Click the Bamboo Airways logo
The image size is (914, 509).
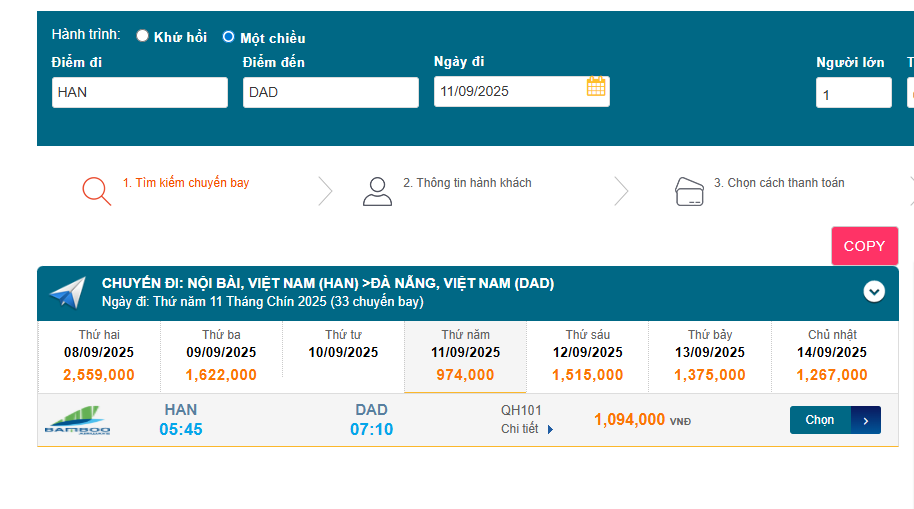[77, 421]
